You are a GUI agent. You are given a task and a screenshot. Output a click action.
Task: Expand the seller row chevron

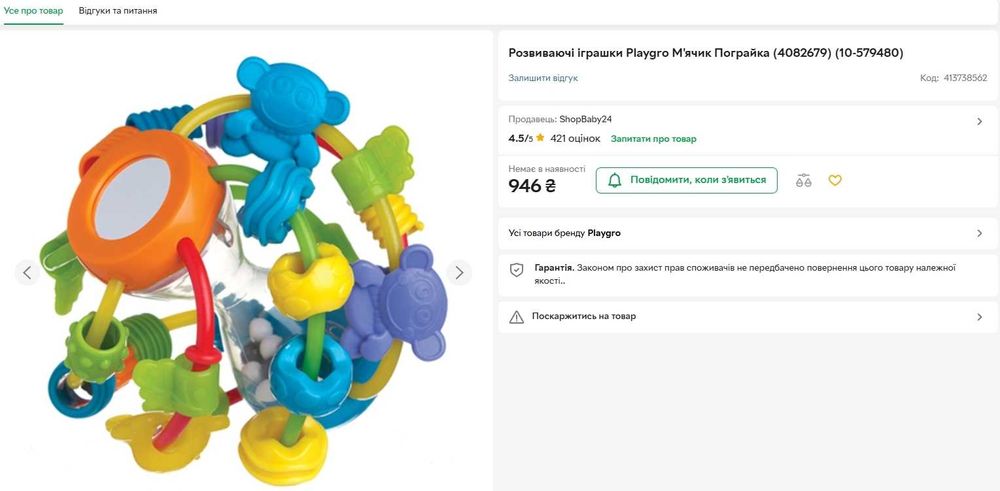pos(979,122)
